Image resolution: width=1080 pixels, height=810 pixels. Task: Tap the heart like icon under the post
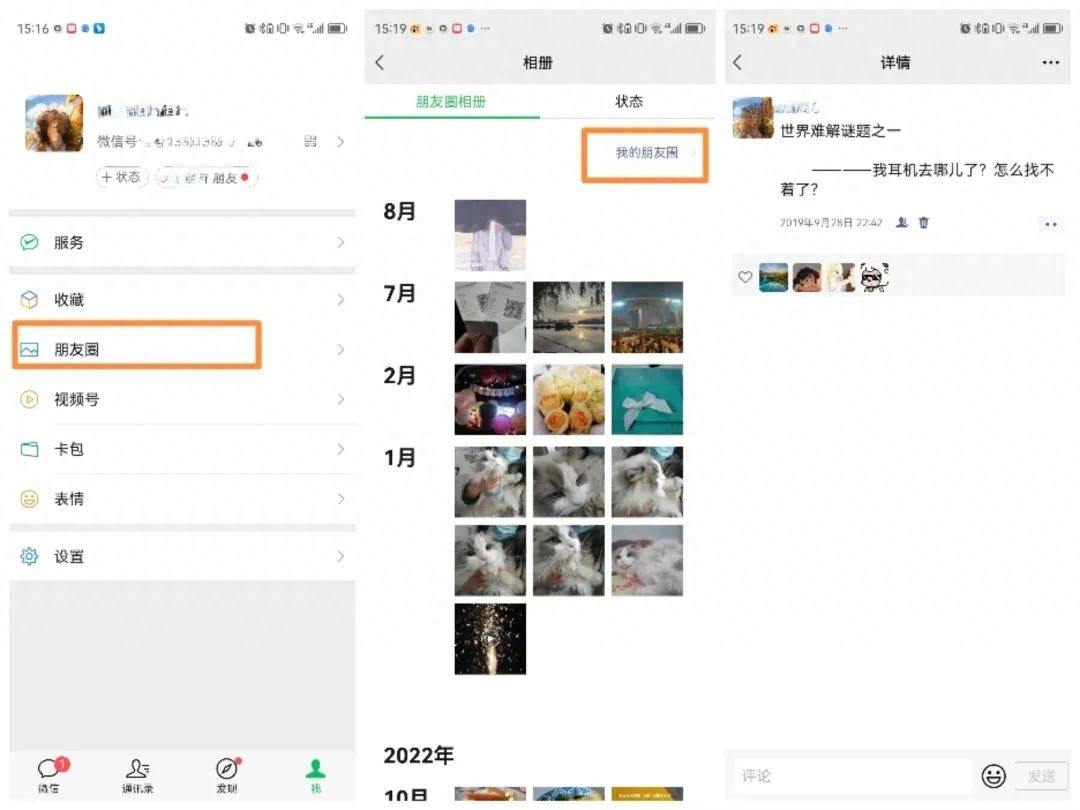click(x=745, y=277)
